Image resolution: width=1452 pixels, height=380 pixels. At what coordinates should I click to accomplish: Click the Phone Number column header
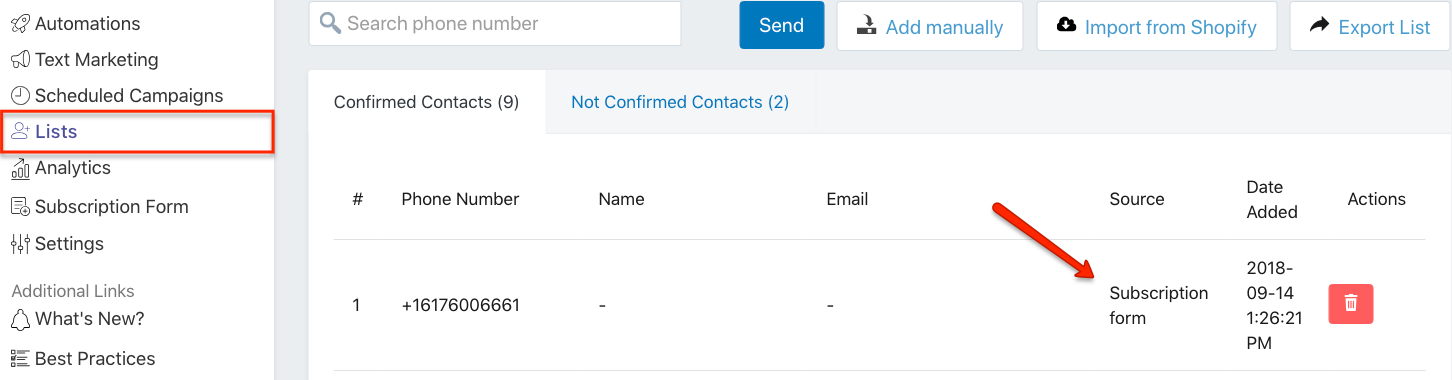(x=460, y=199)
